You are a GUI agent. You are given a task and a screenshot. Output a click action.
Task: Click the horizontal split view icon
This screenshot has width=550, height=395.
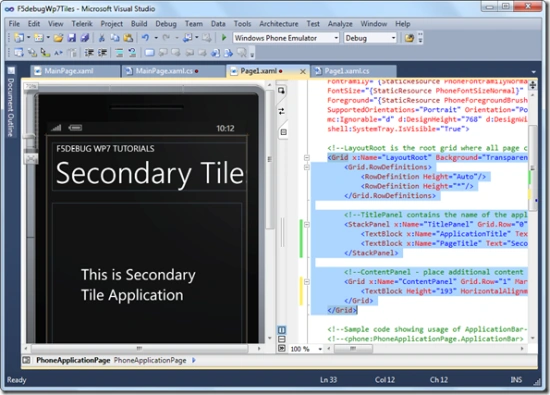(281, 339)
